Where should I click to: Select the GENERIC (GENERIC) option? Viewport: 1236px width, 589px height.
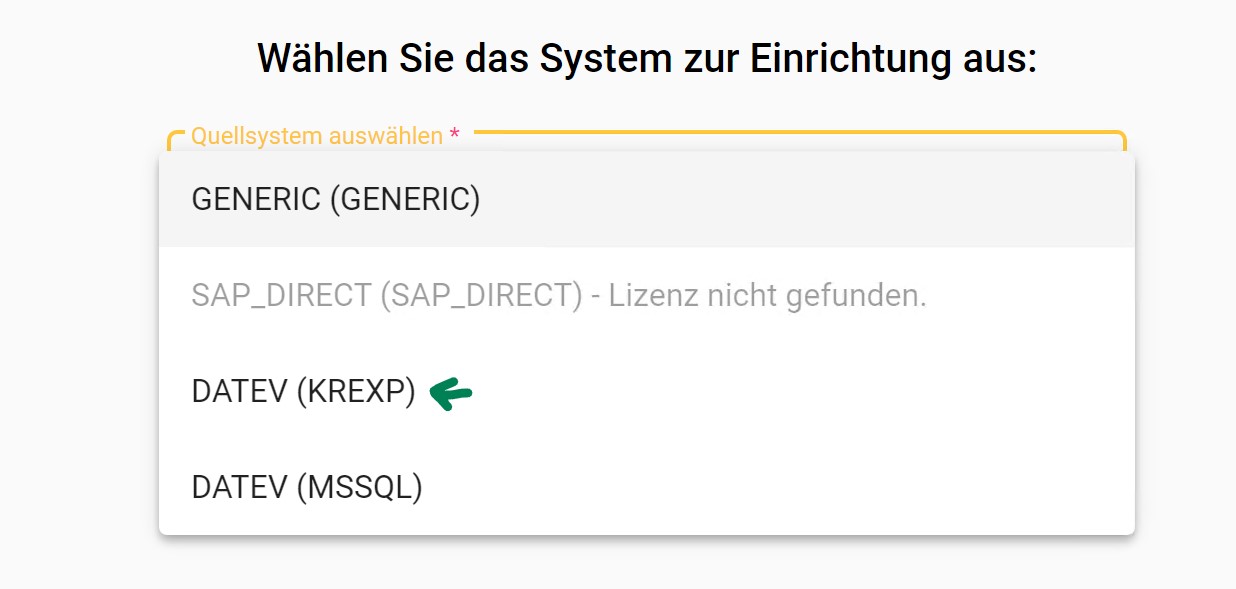pyautogui.click(x=336, y=199)
